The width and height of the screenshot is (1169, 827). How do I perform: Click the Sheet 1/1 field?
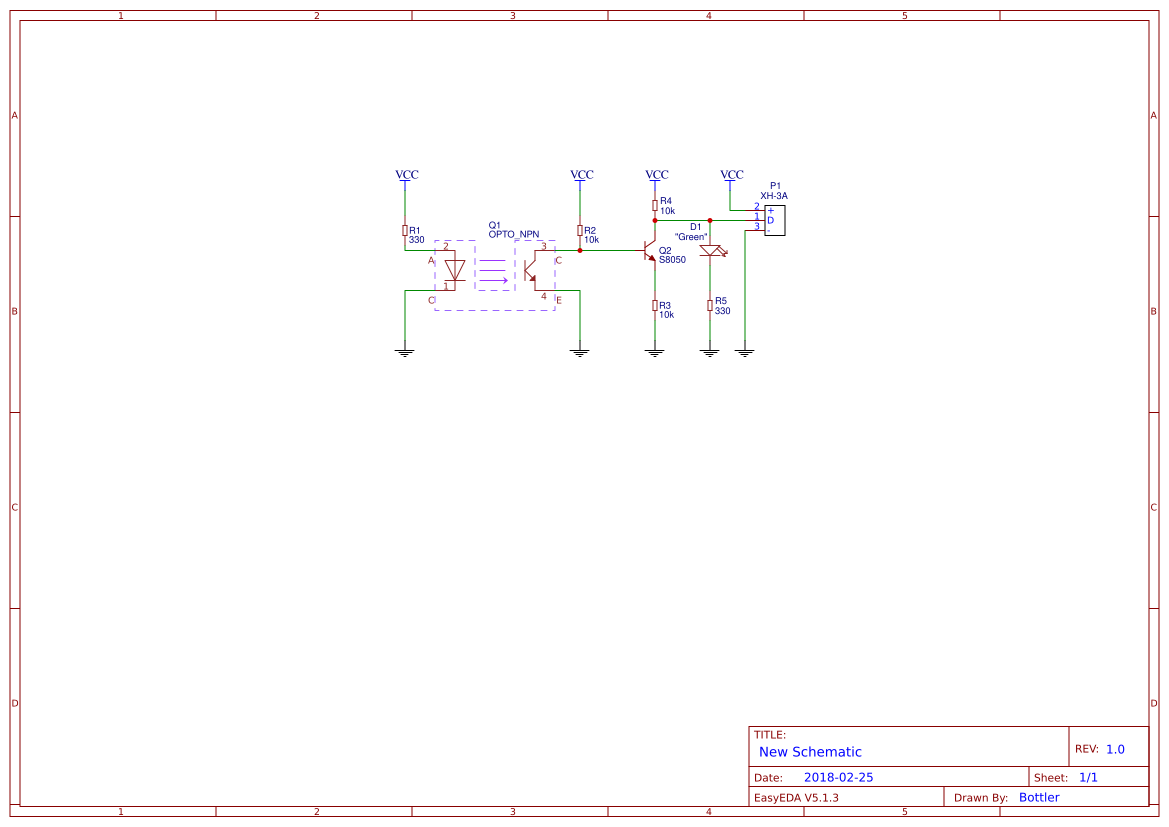(x=1089, y=776)
